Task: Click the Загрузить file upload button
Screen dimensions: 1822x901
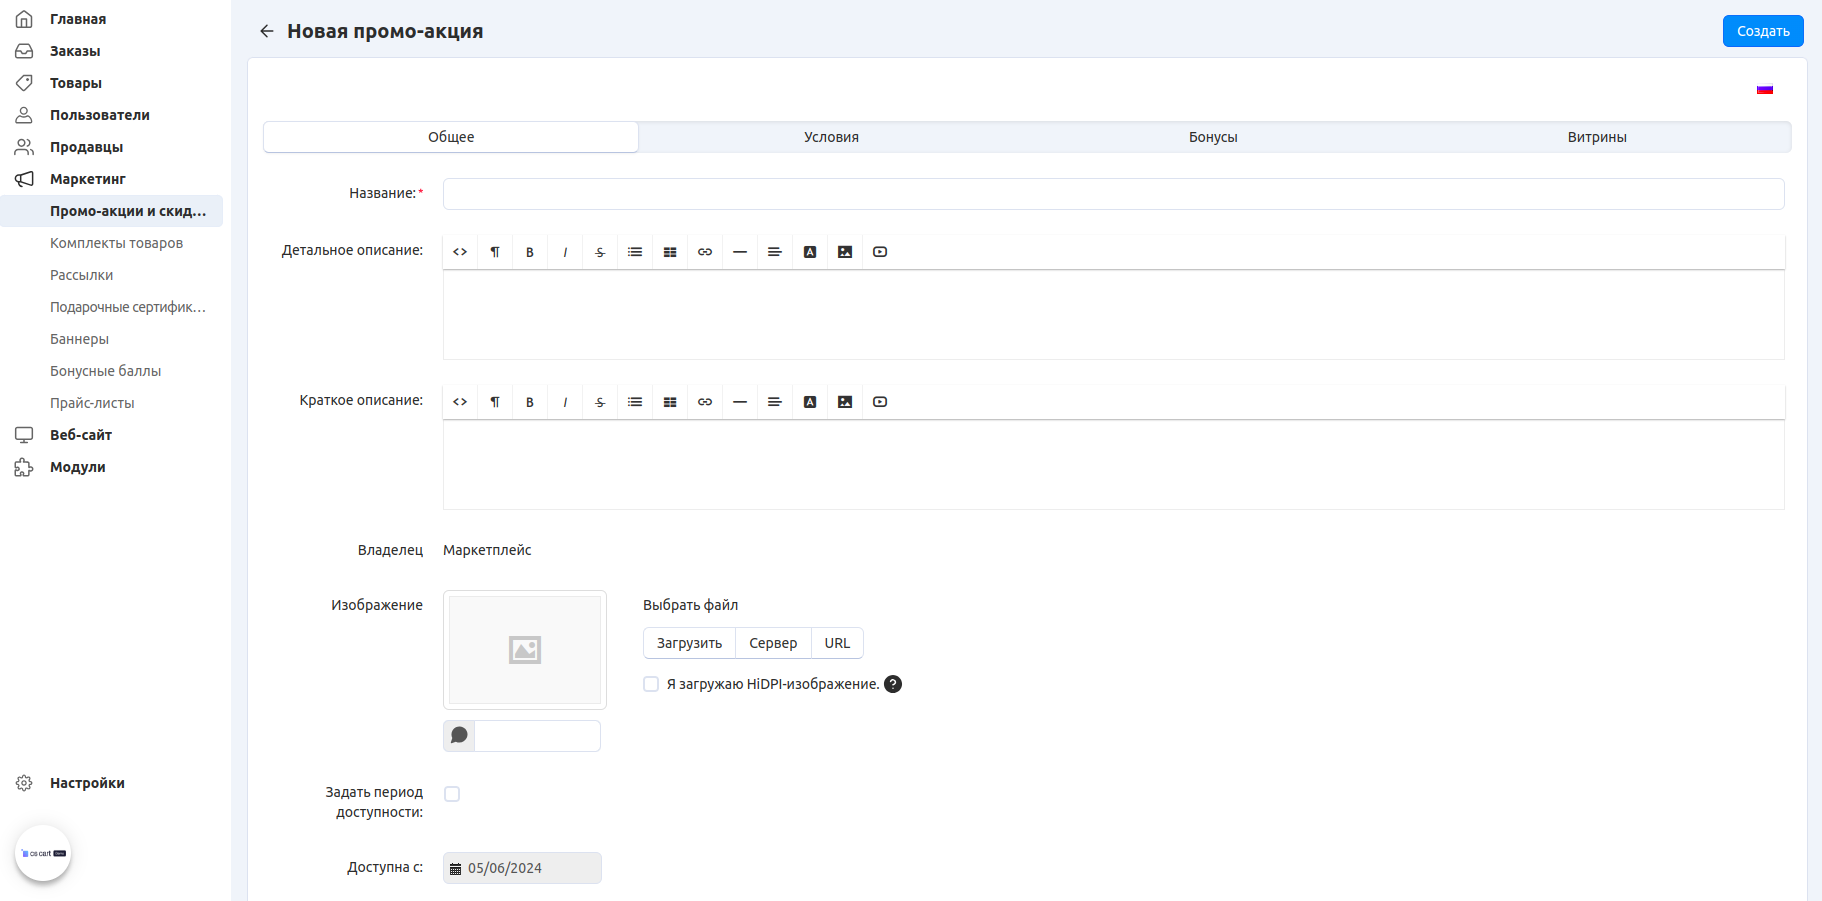Action: (x=689, y=643)
